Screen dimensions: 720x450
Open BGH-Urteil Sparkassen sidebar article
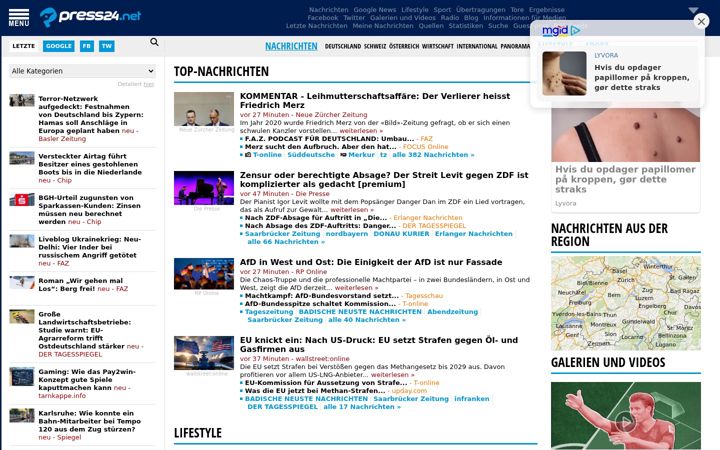[90, 209]
